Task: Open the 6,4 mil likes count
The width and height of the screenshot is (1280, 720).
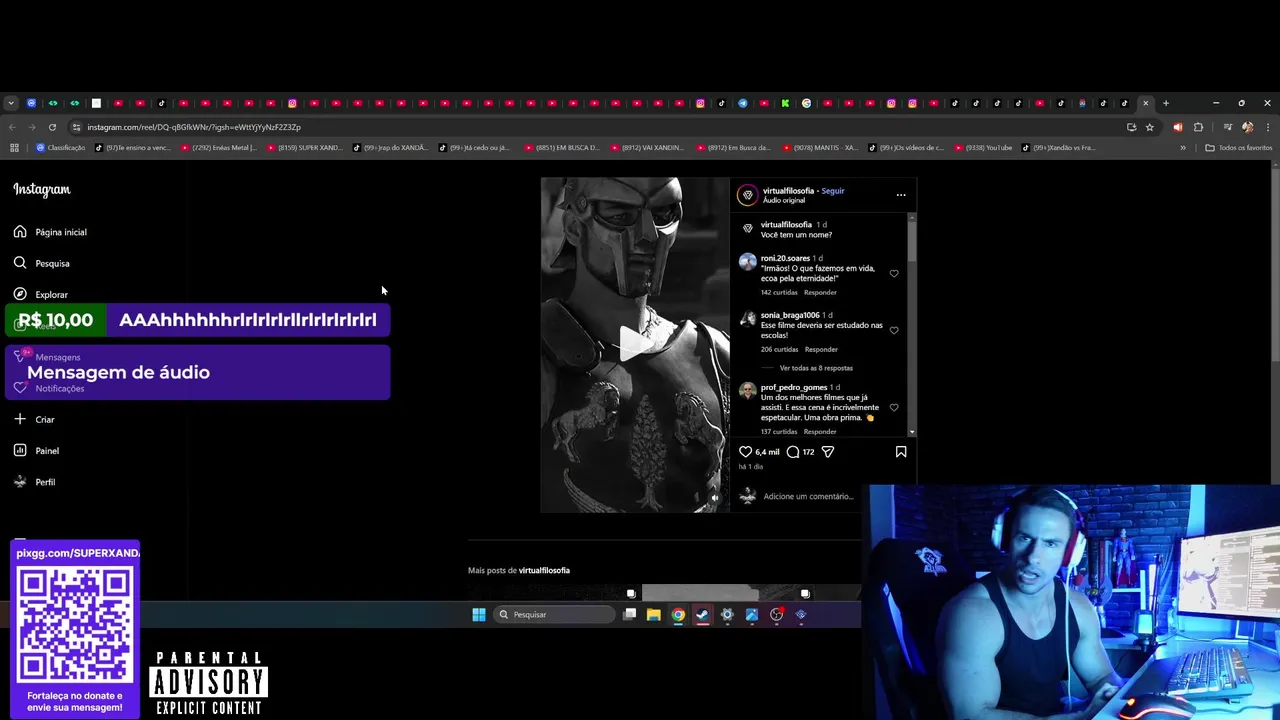Action: [x=767, y=452]
